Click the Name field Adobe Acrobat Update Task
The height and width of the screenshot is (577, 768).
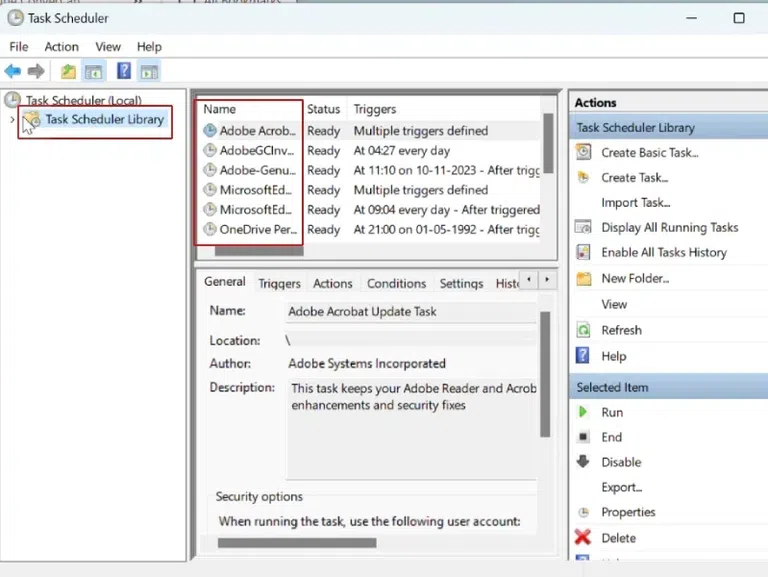click(410, 312)
